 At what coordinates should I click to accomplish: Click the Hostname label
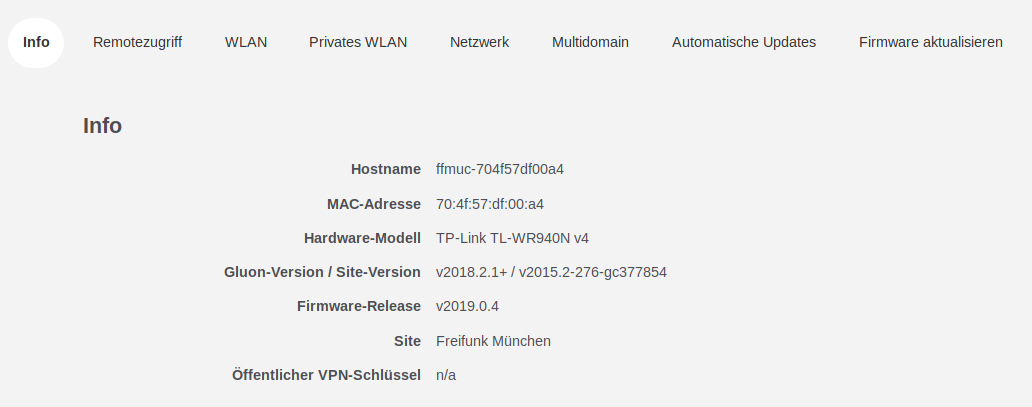click(386, 169)
